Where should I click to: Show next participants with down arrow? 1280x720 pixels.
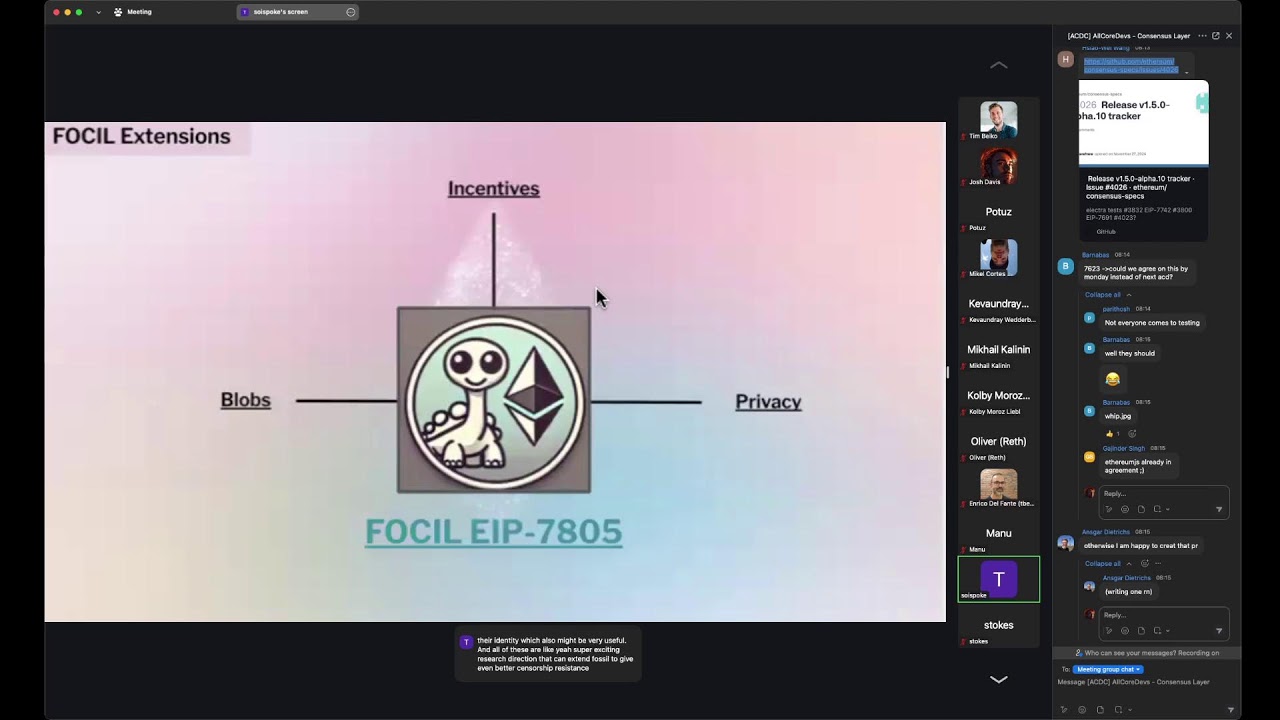click(998, 679)
